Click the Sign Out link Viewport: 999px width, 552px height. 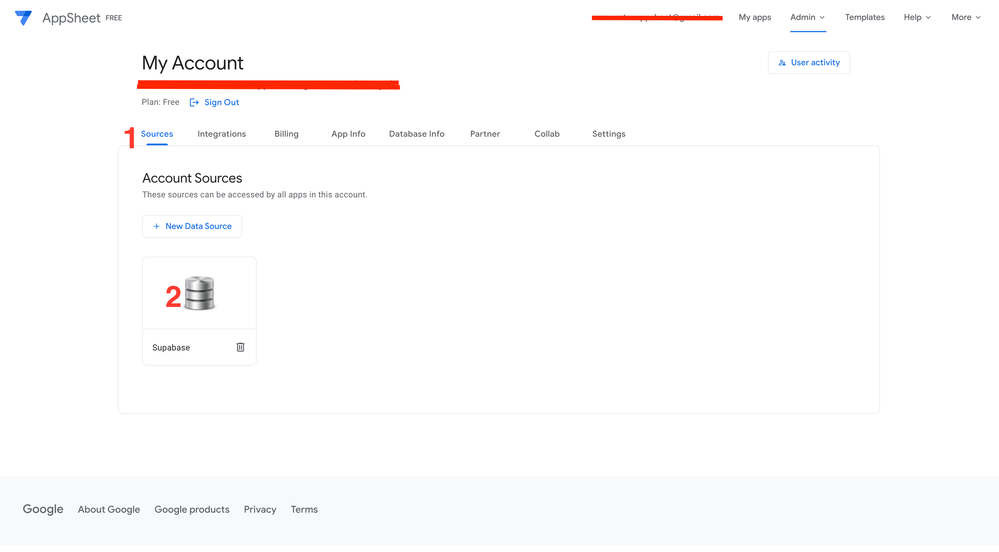pos(221,103)
